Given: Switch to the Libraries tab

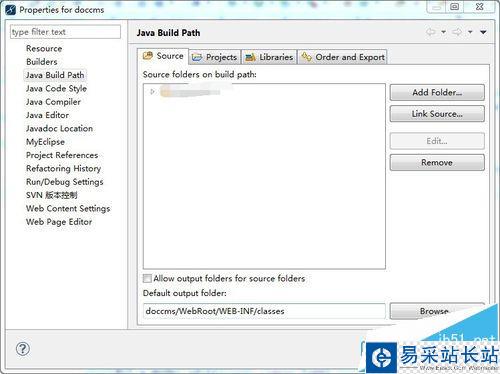Looking at the screenshot, I should pos(269,57).
